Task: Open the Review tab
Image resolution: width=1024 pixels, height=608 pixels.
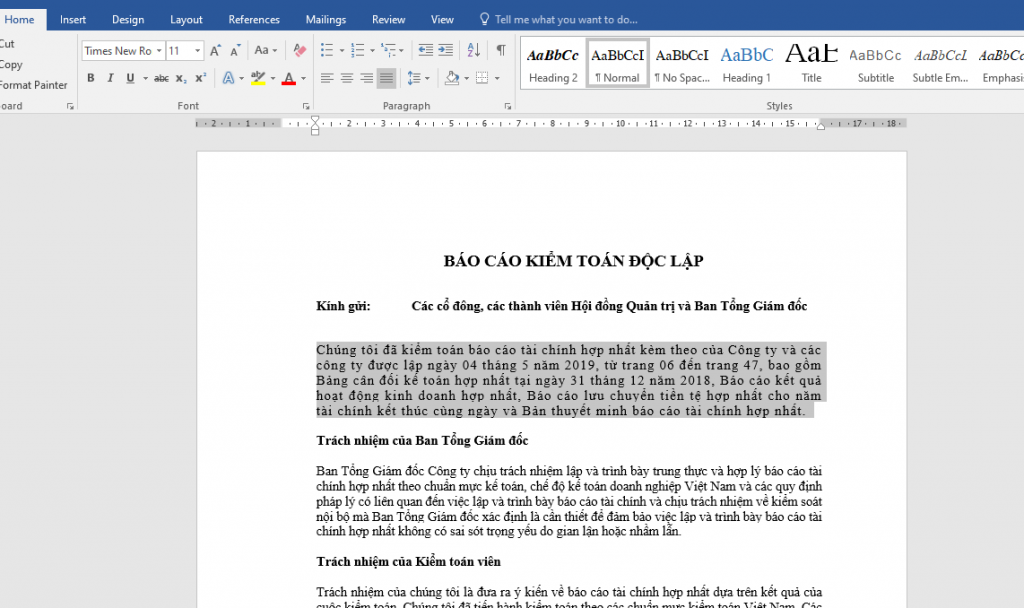Action: point(389,20)
